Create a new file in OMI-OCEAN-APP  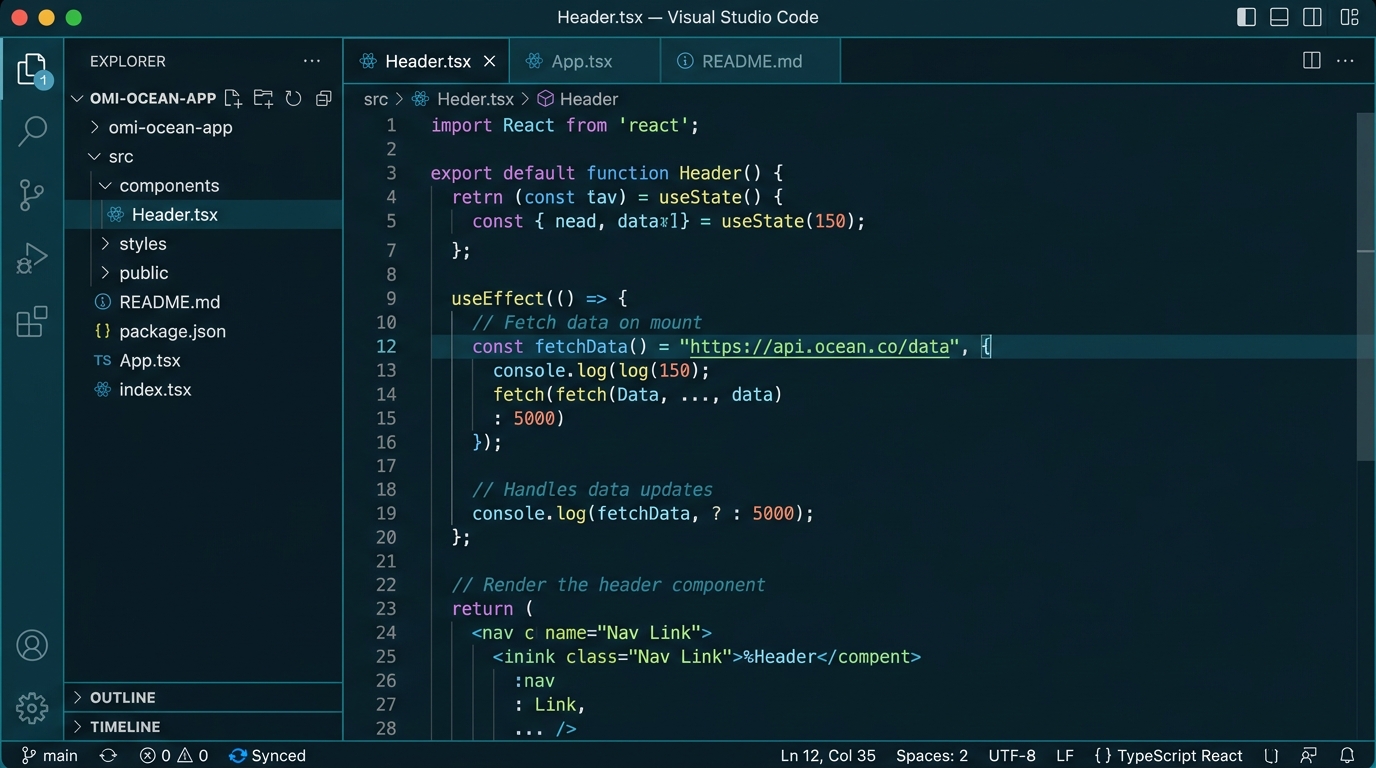coord(233,98)
